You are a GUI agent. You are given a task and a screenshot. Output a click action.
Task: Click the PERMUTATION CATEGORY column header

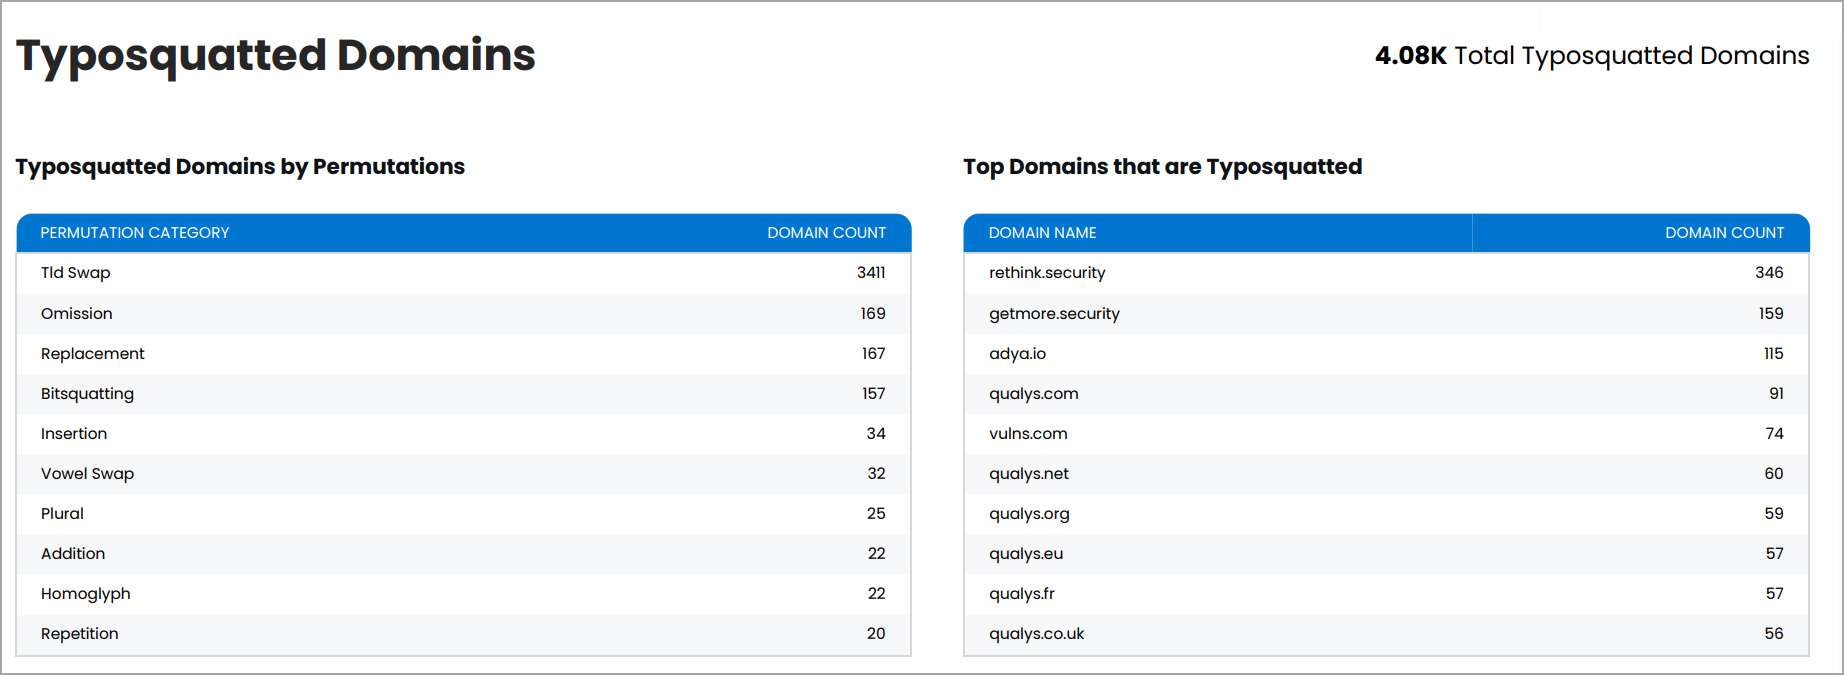coord(135,233)
